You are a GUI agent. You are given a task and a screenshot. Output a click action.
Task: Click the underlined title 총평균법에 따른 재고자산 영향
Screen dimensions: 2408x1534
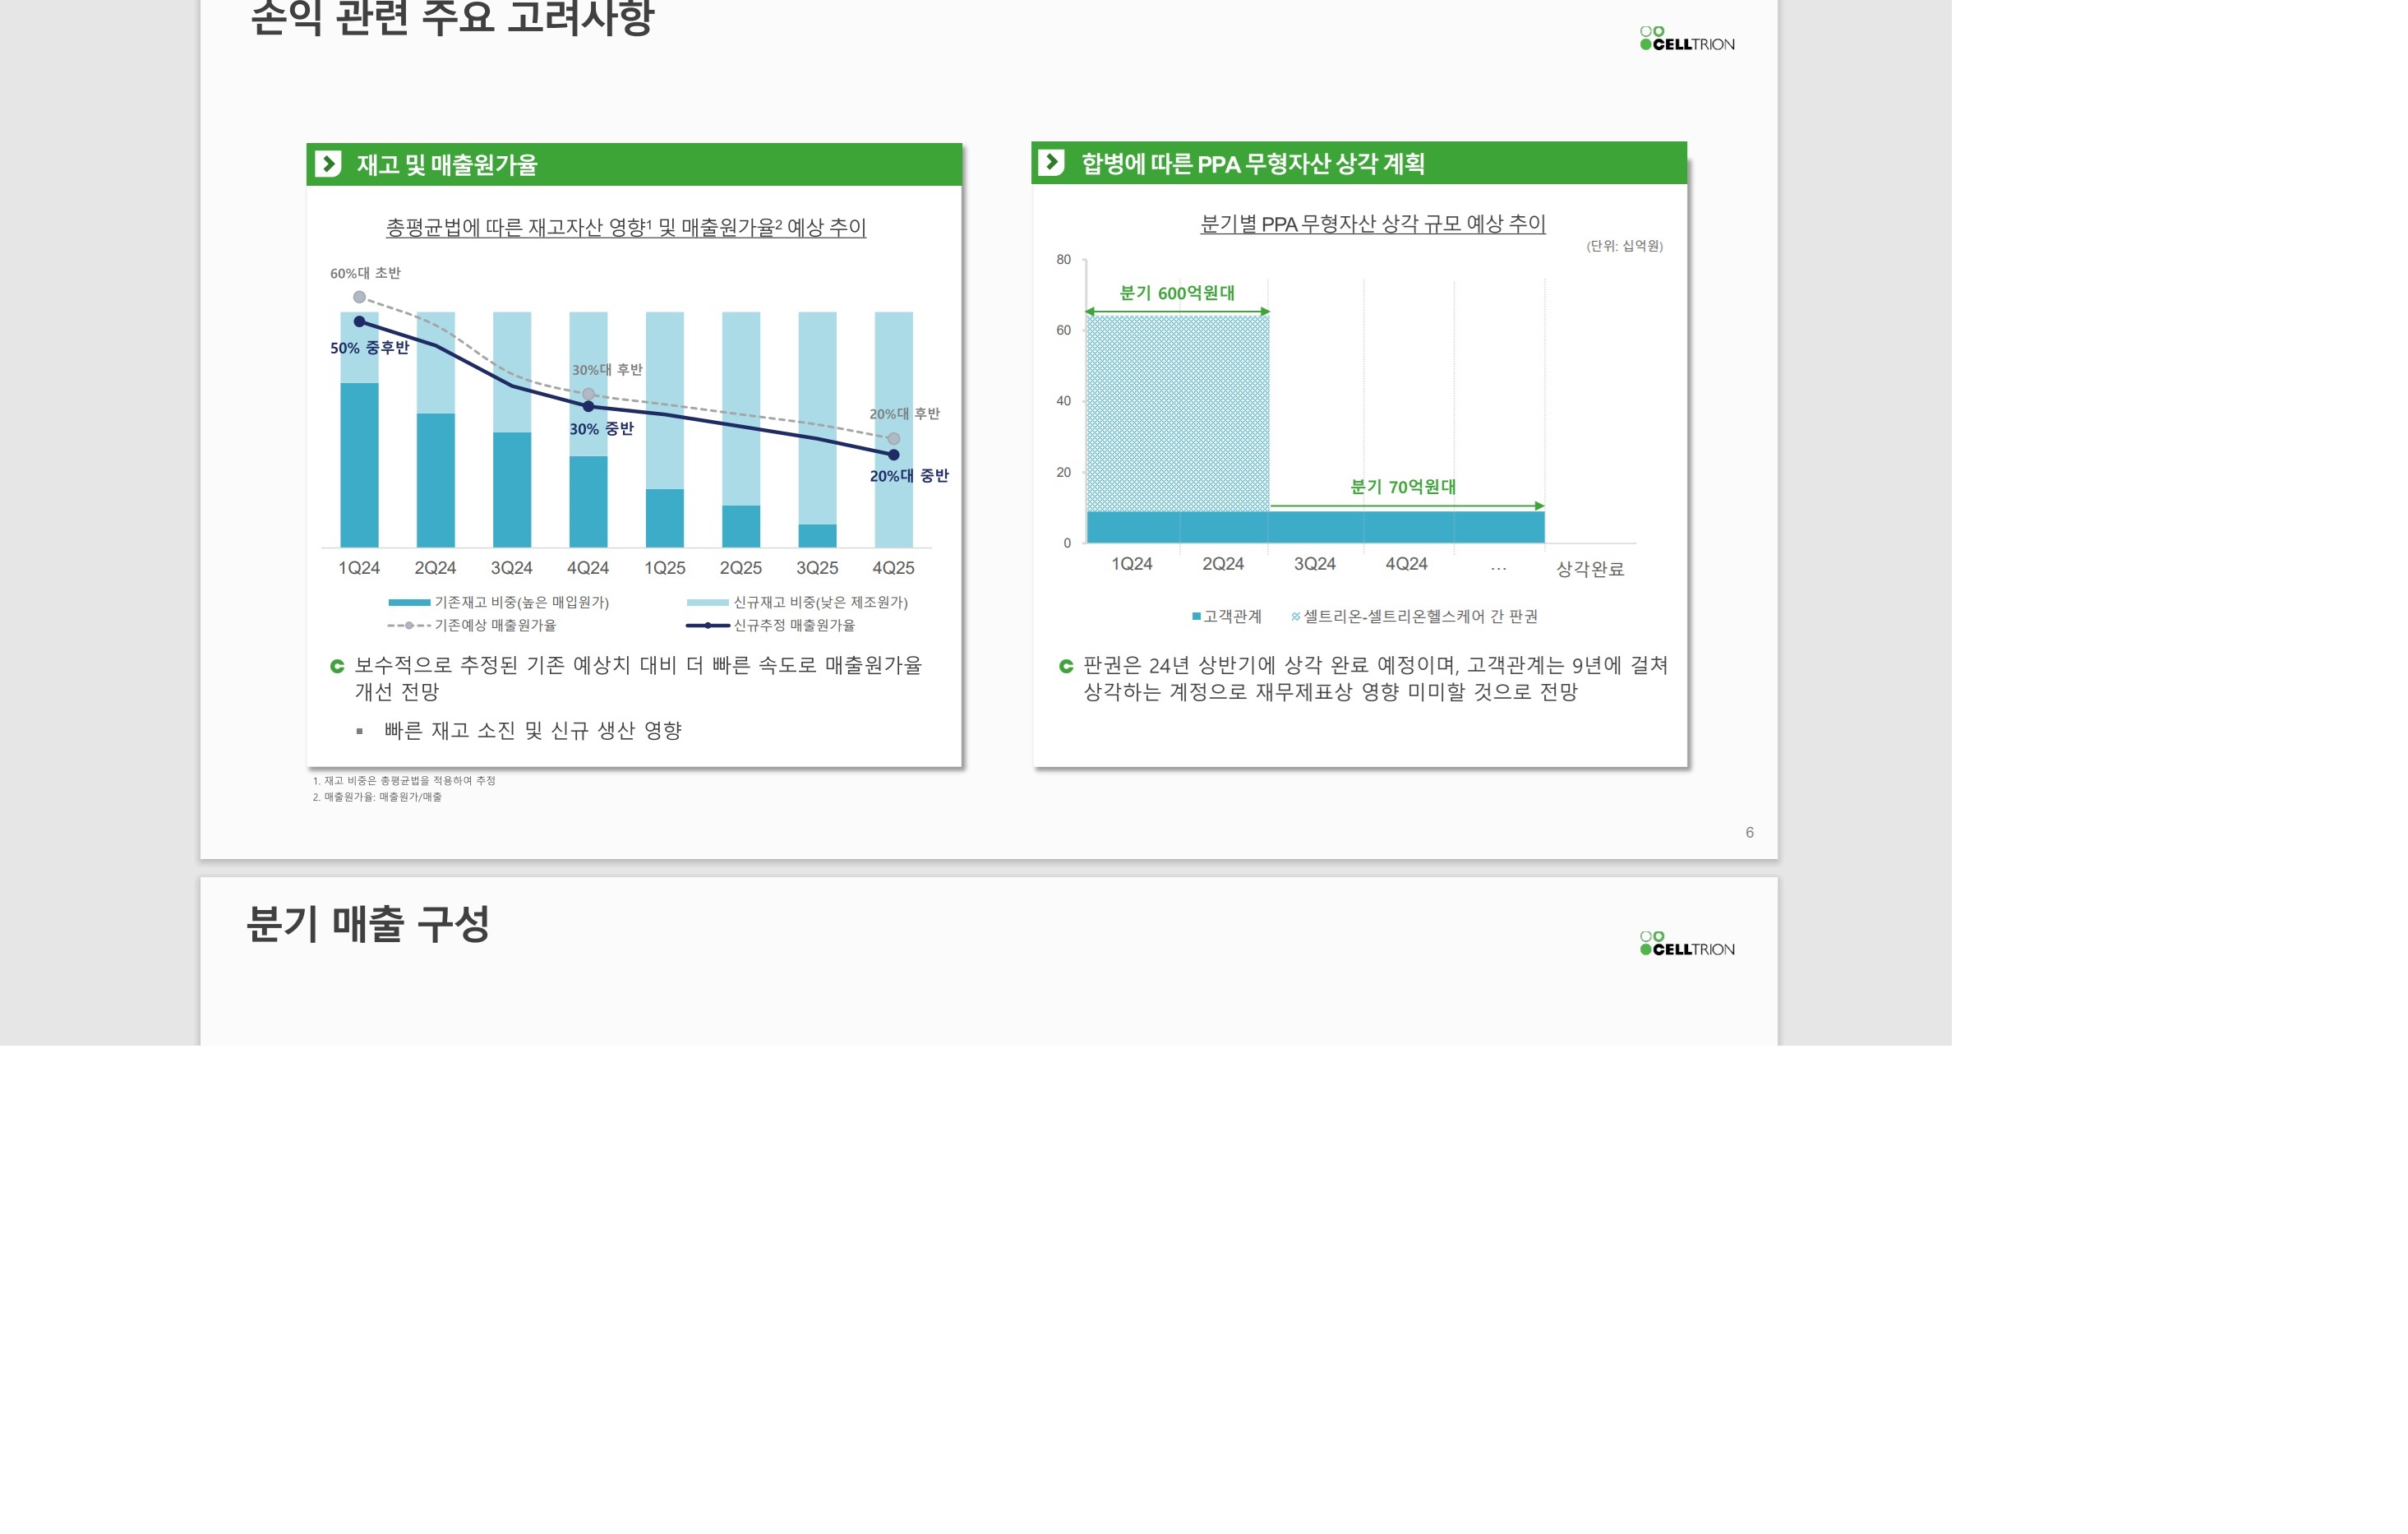[x=626, y=228]
